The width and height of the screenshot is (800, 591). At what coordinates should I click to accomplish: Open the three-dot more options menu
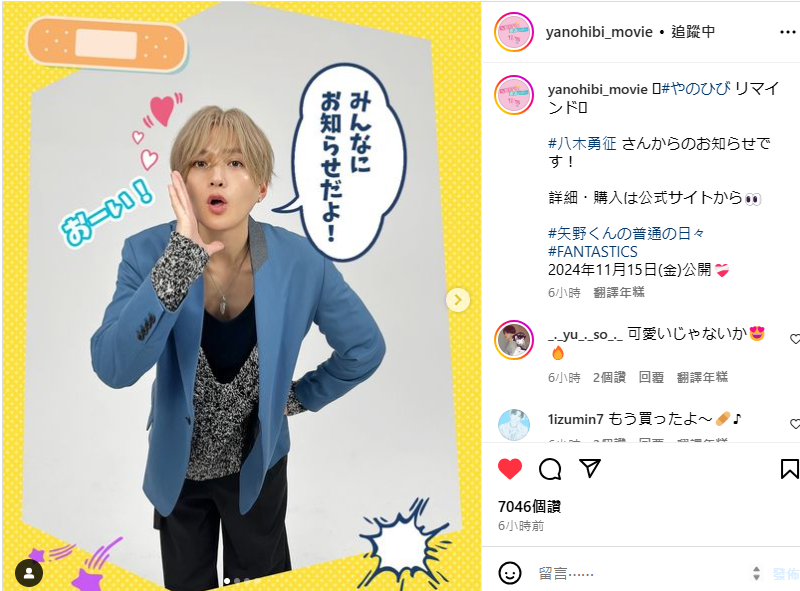(788, 32)
